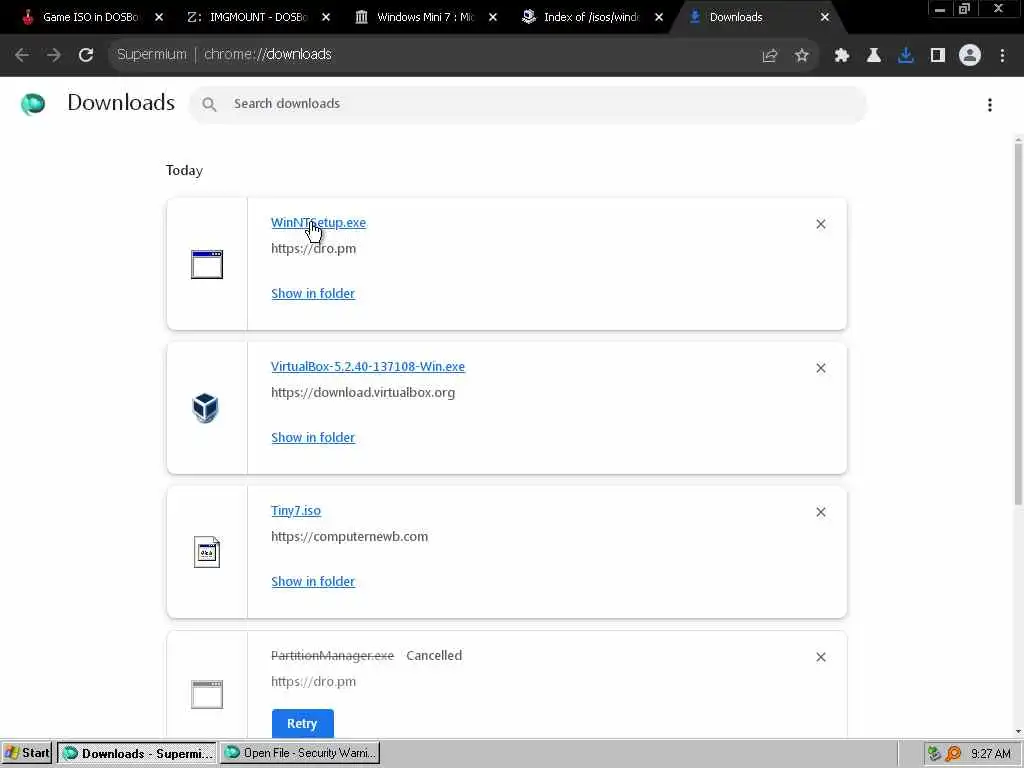Image resolution: width=1024 pixels, height=768 pixels.
Task: Go back using the browser back arrow
Action: click(x=22, y=55)
